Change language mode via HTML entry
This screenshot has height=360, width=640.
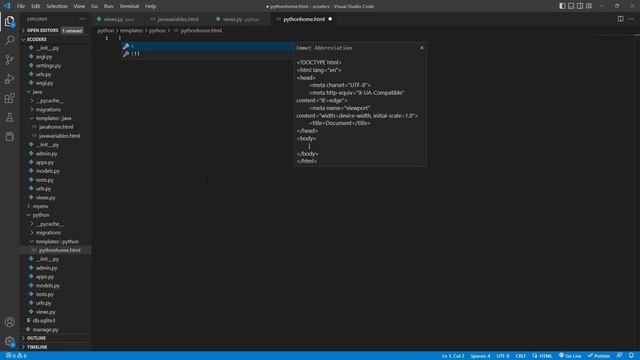(542, 356)
